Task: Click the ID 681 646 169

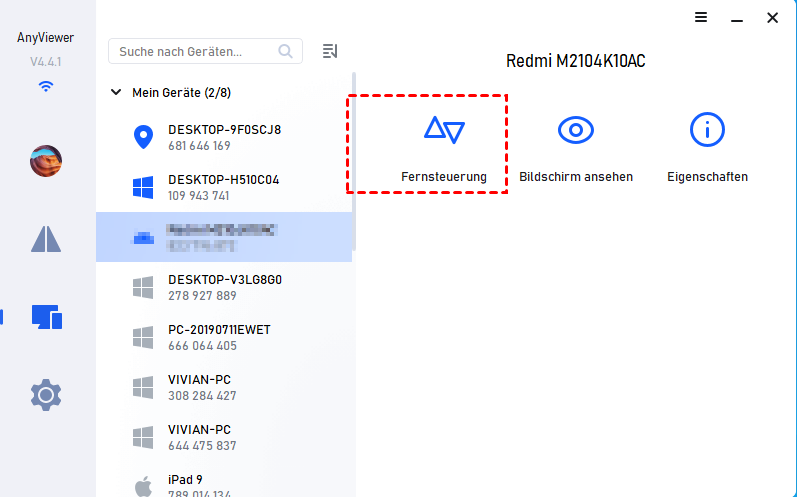Action: (199, 146)
